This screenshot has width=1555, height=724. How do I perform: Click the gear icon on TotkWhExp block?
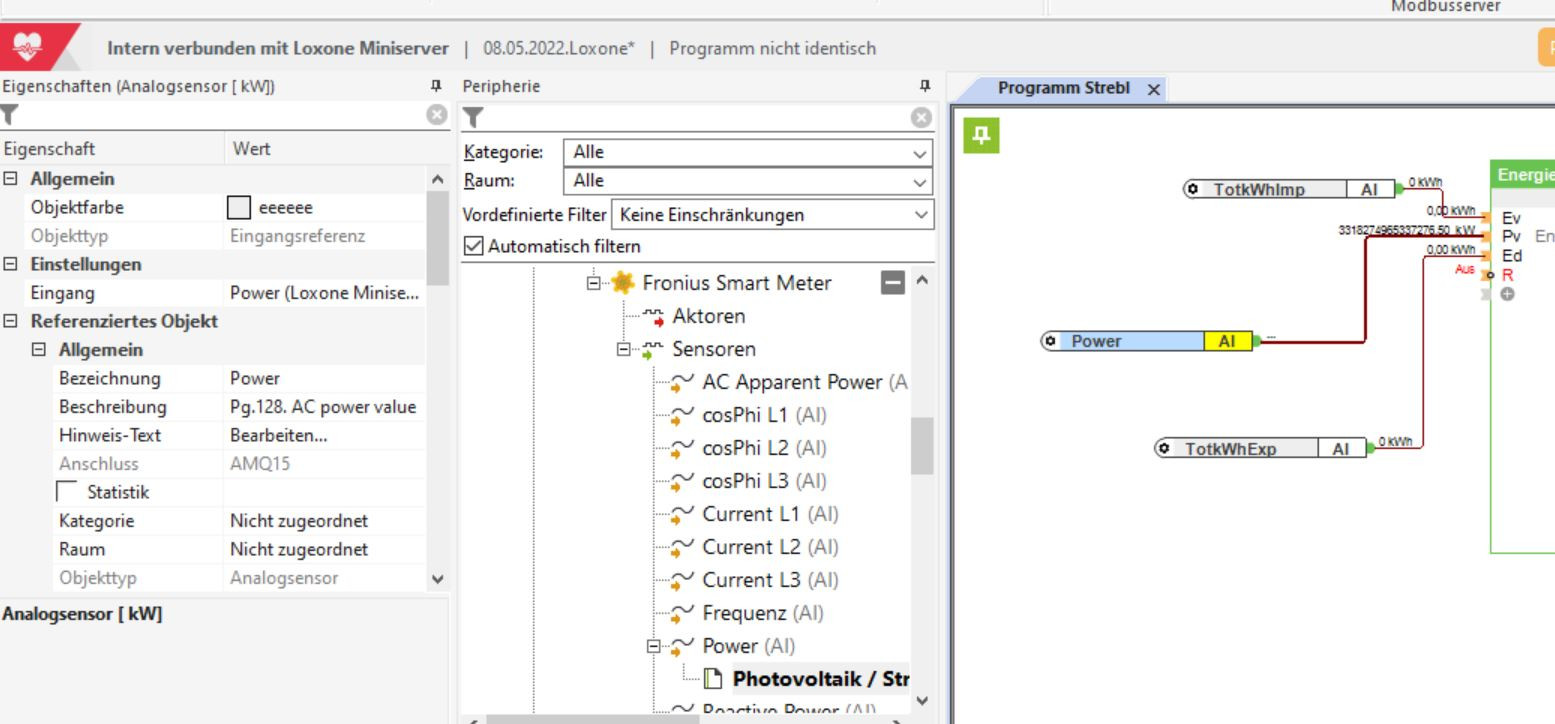[x=1164, y=449]
